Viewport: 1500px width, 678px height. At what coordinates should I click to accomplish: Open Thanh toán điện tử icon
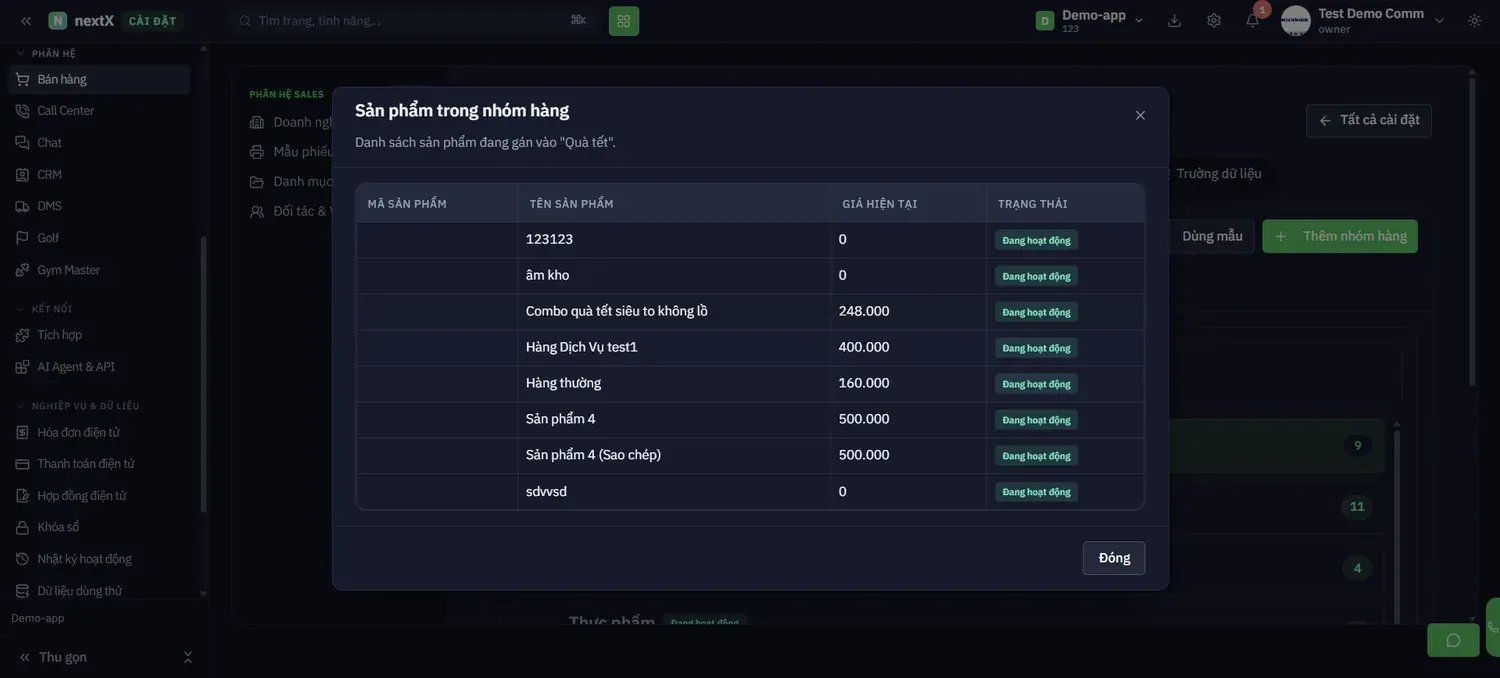[x=22, y=464]
